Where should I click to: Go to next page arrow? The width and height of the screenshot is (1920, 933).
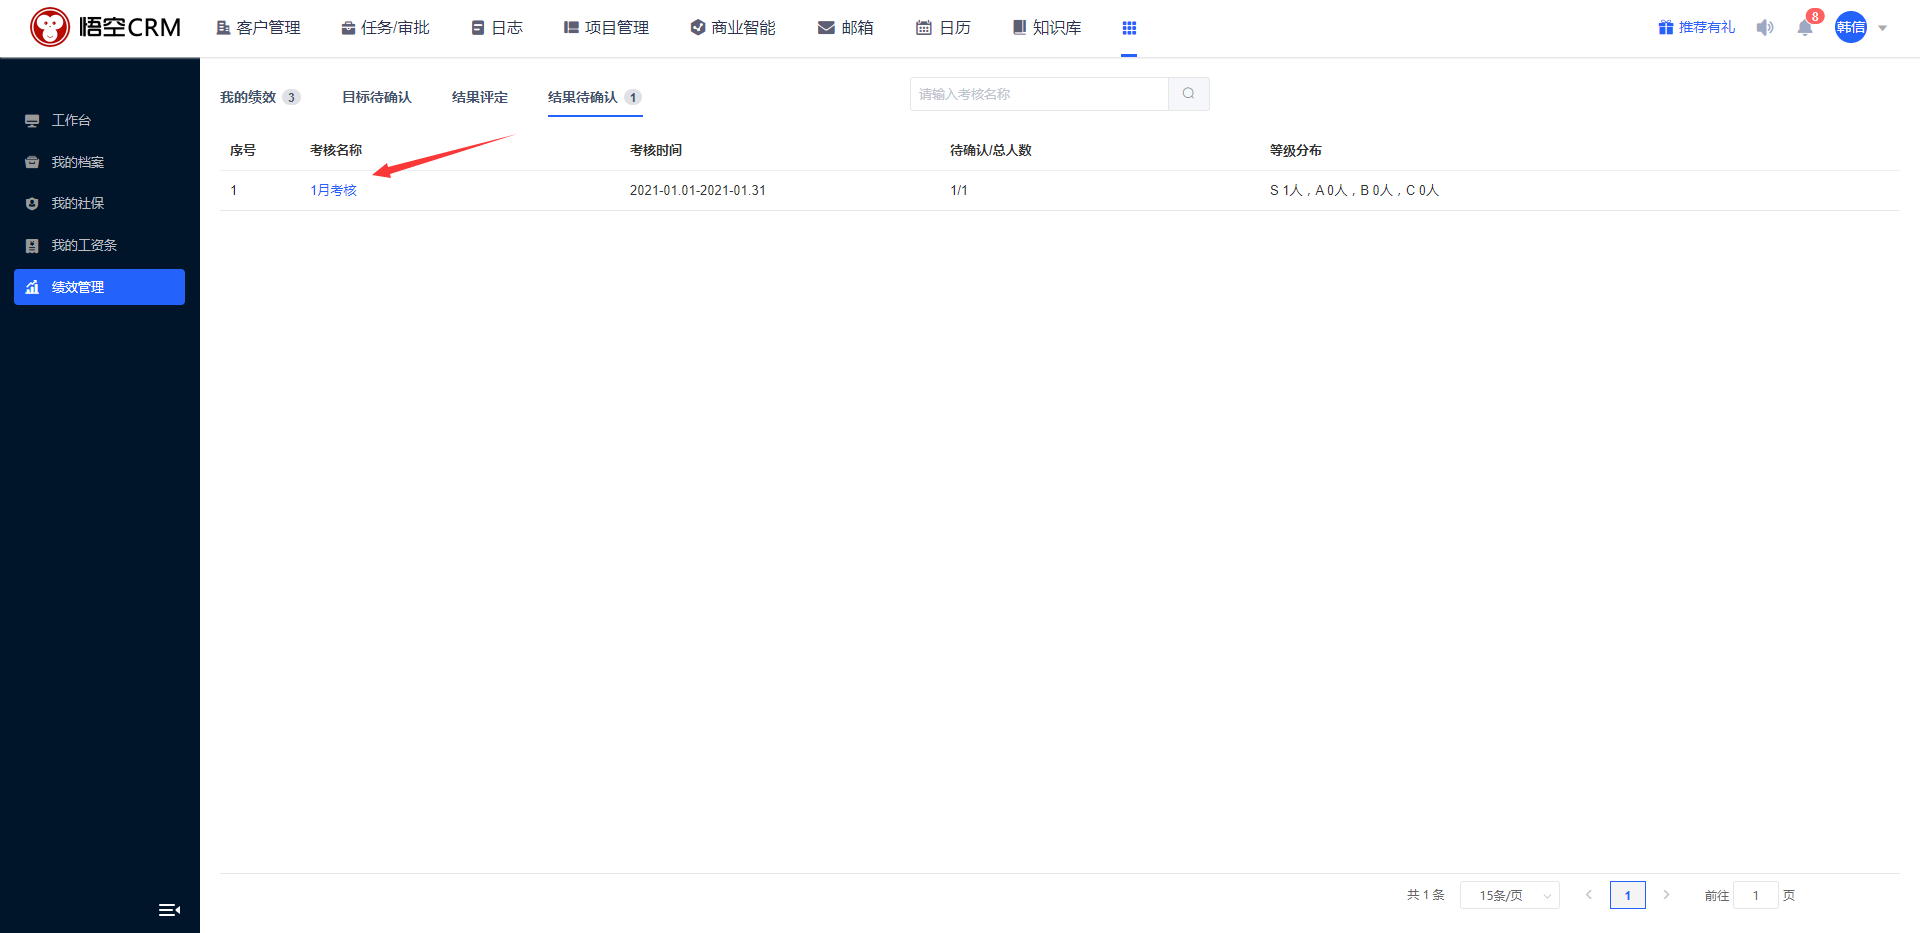coord(1666,895)
